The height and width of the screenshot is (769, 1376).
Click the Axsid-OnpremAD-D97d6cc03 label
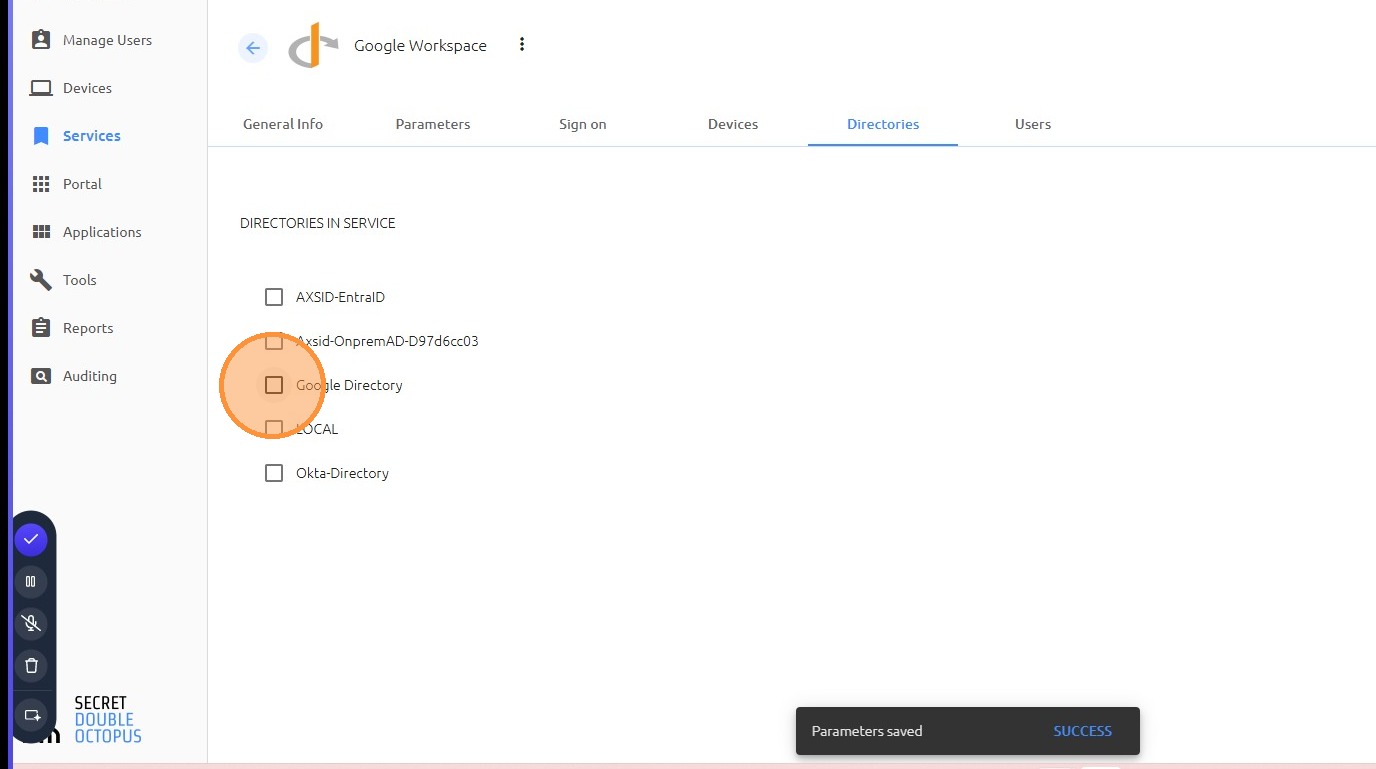(387, 341)
